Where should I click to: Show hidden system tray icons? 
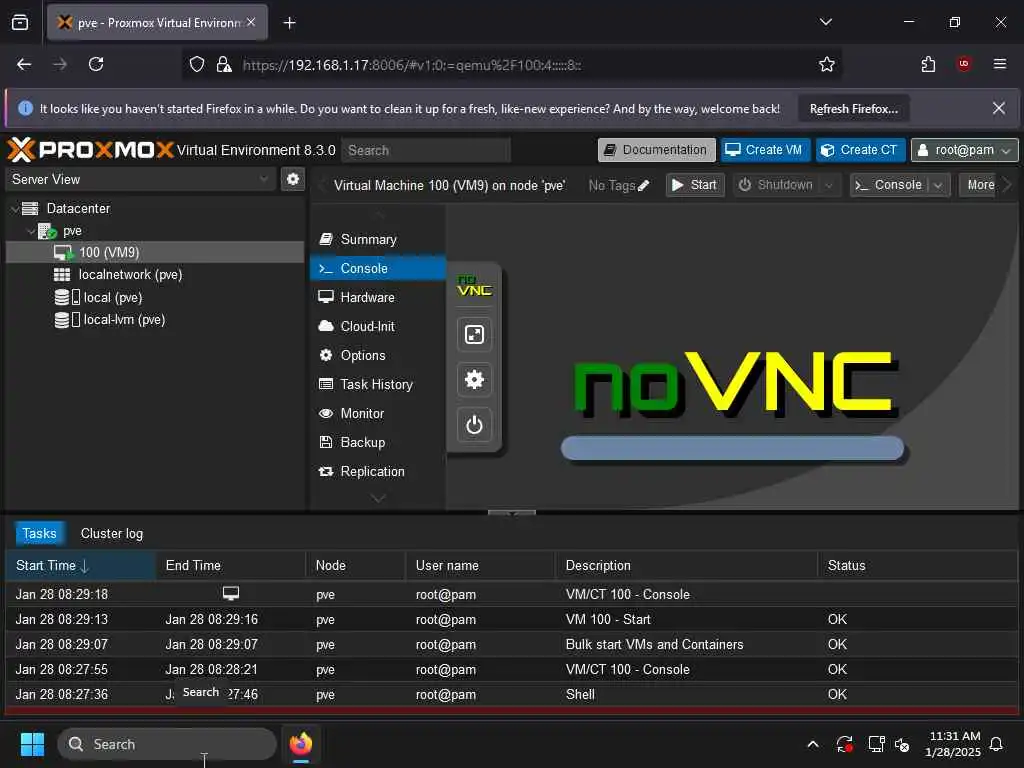pyautogui.click(x=813, y=744)
